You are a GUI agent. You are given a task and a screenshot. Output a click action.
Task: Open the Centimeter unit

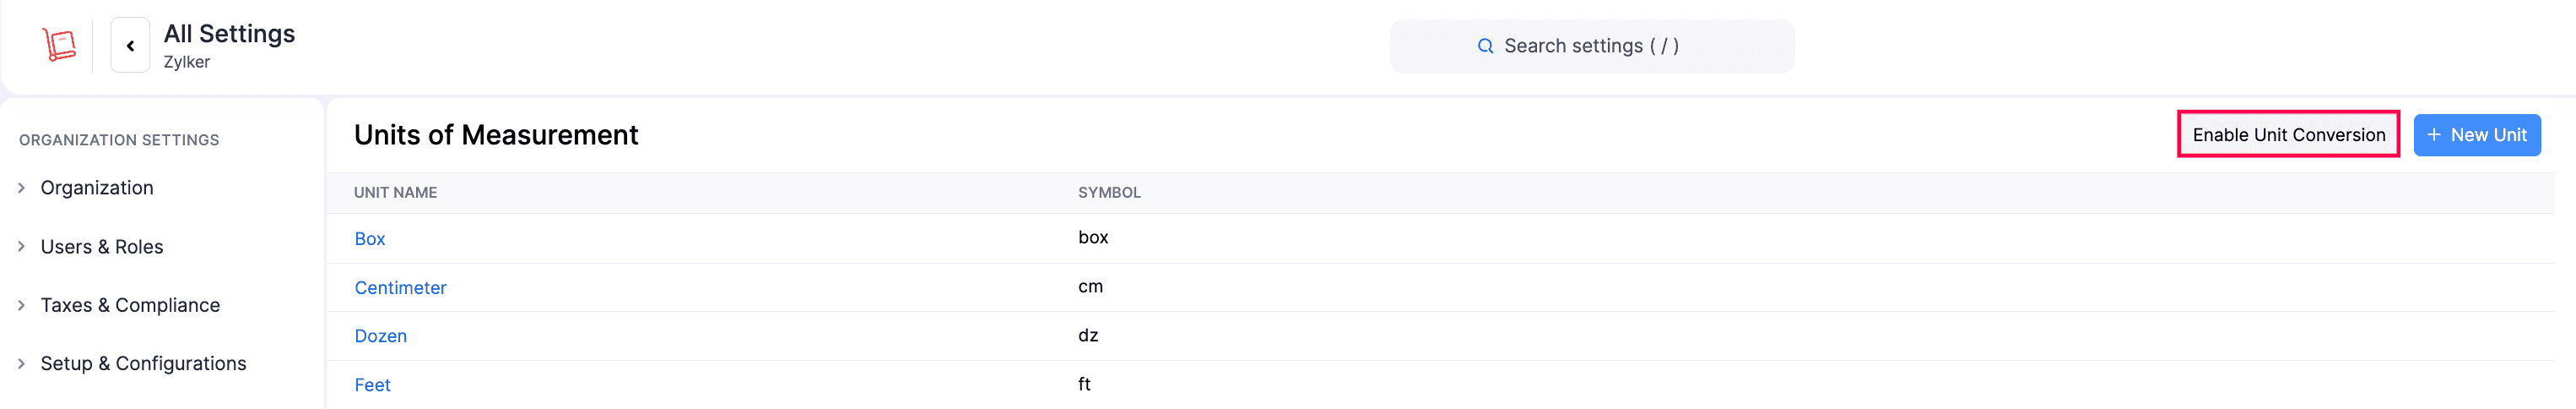(x=400, y=288)
